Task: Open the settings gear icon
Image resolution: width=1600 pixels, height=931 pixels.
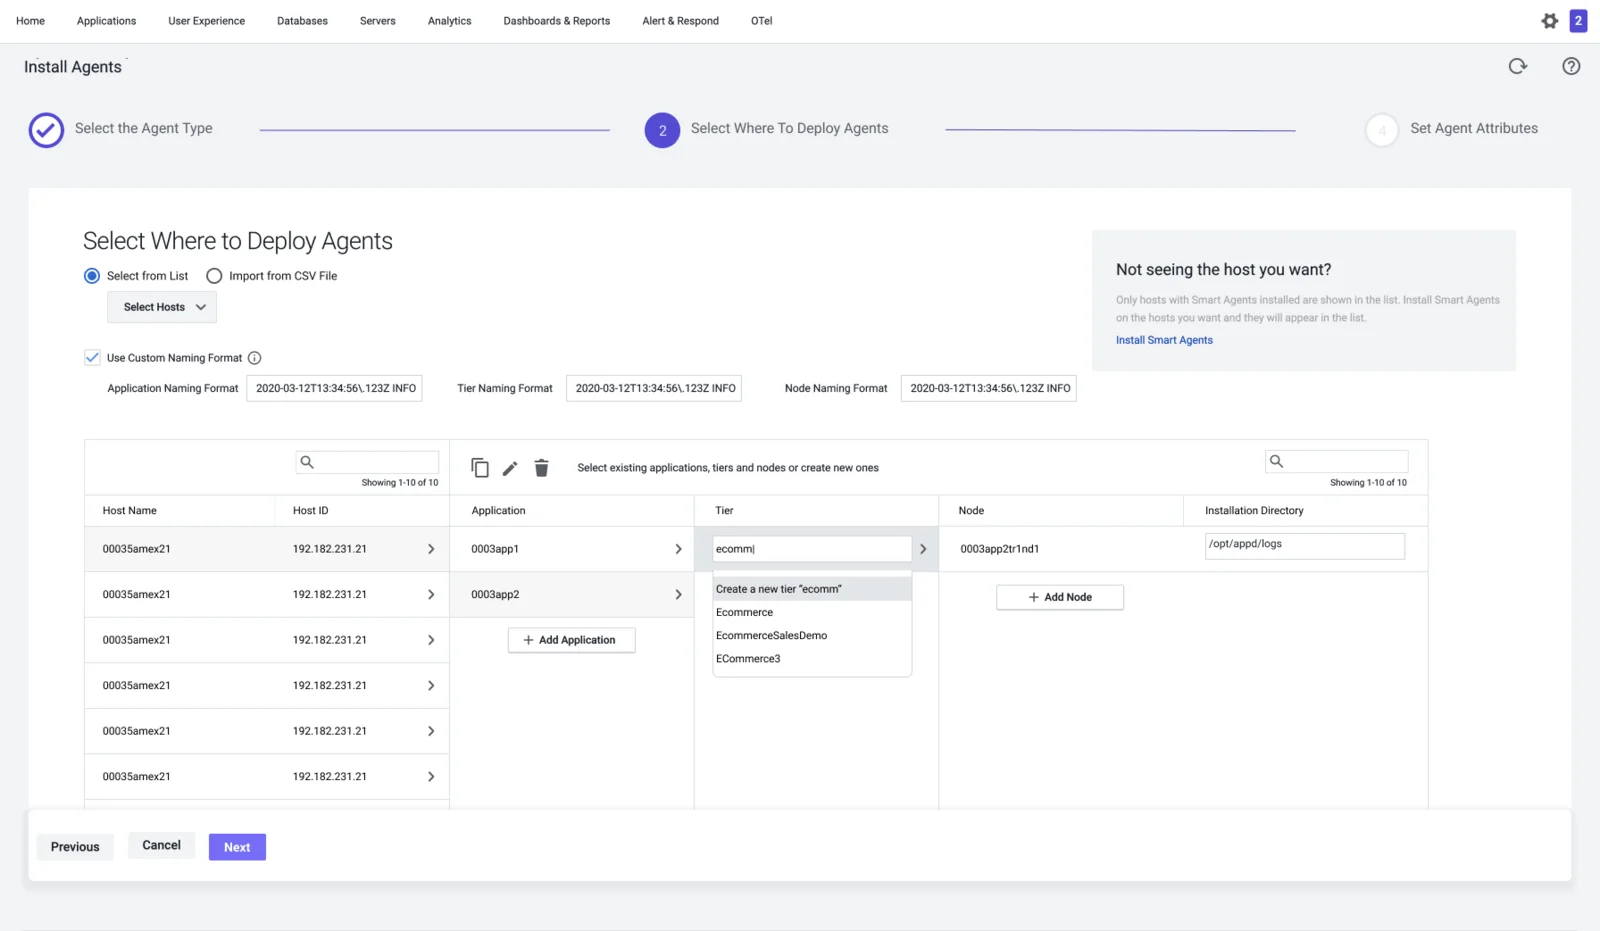Action: (1549, 21)
